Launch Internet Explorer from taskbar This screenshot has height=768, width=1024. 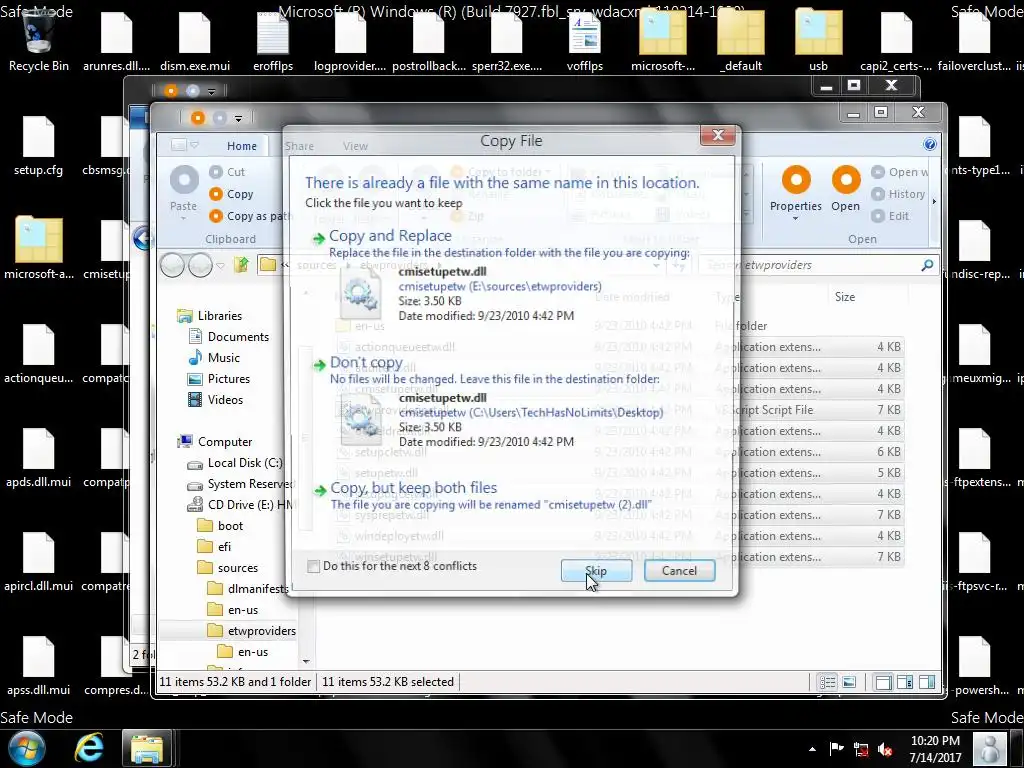click(x=89, y=748)
